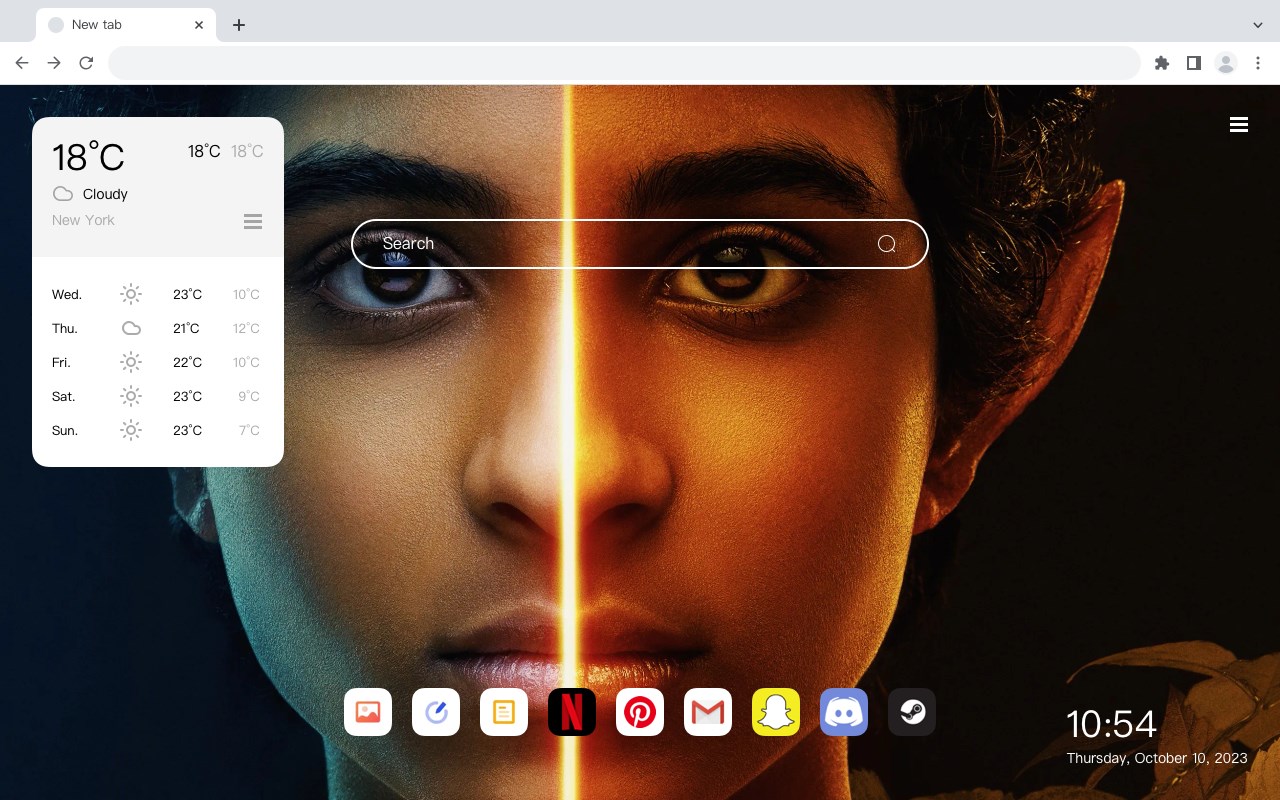Image resolution: width=1280 pixels, height=800 pixels.
Task: Click the Thursday cloud weather icon
Action: click(131, 328)
